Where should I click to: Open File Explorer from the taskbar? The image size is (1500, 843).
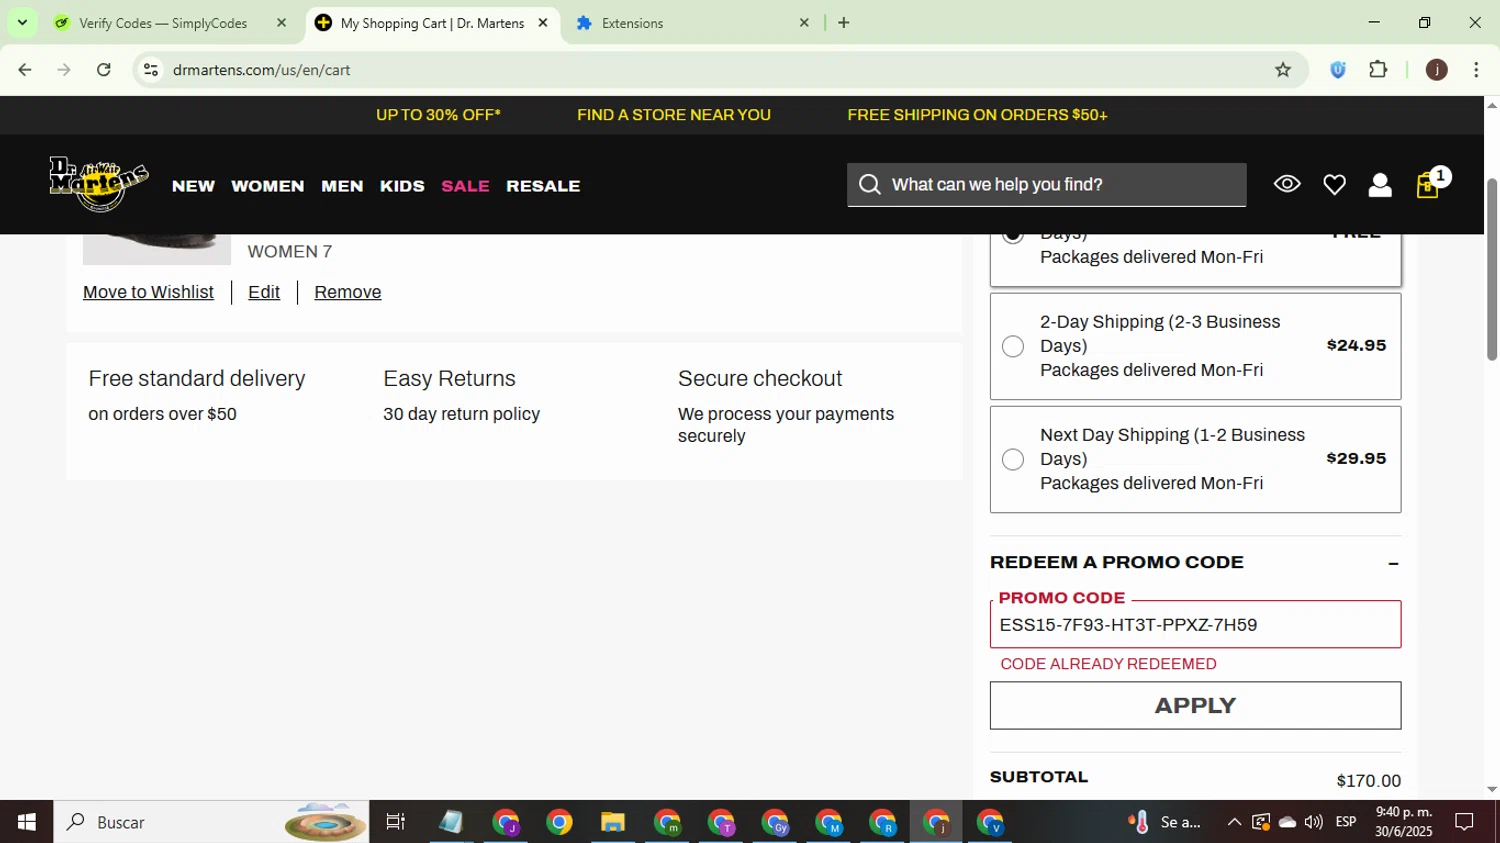pos(613,822)
